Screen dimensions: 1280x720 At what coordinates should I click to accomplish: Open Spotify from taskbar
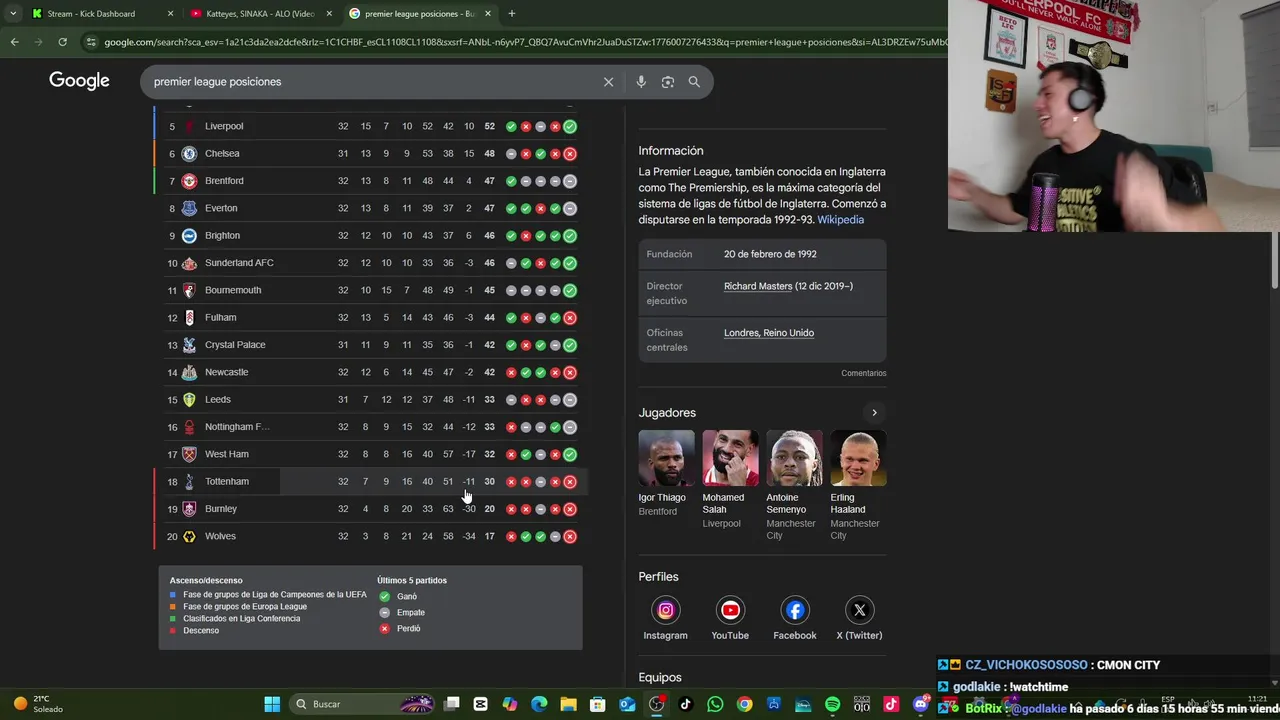pyautogui.click(x=832, y=704)
